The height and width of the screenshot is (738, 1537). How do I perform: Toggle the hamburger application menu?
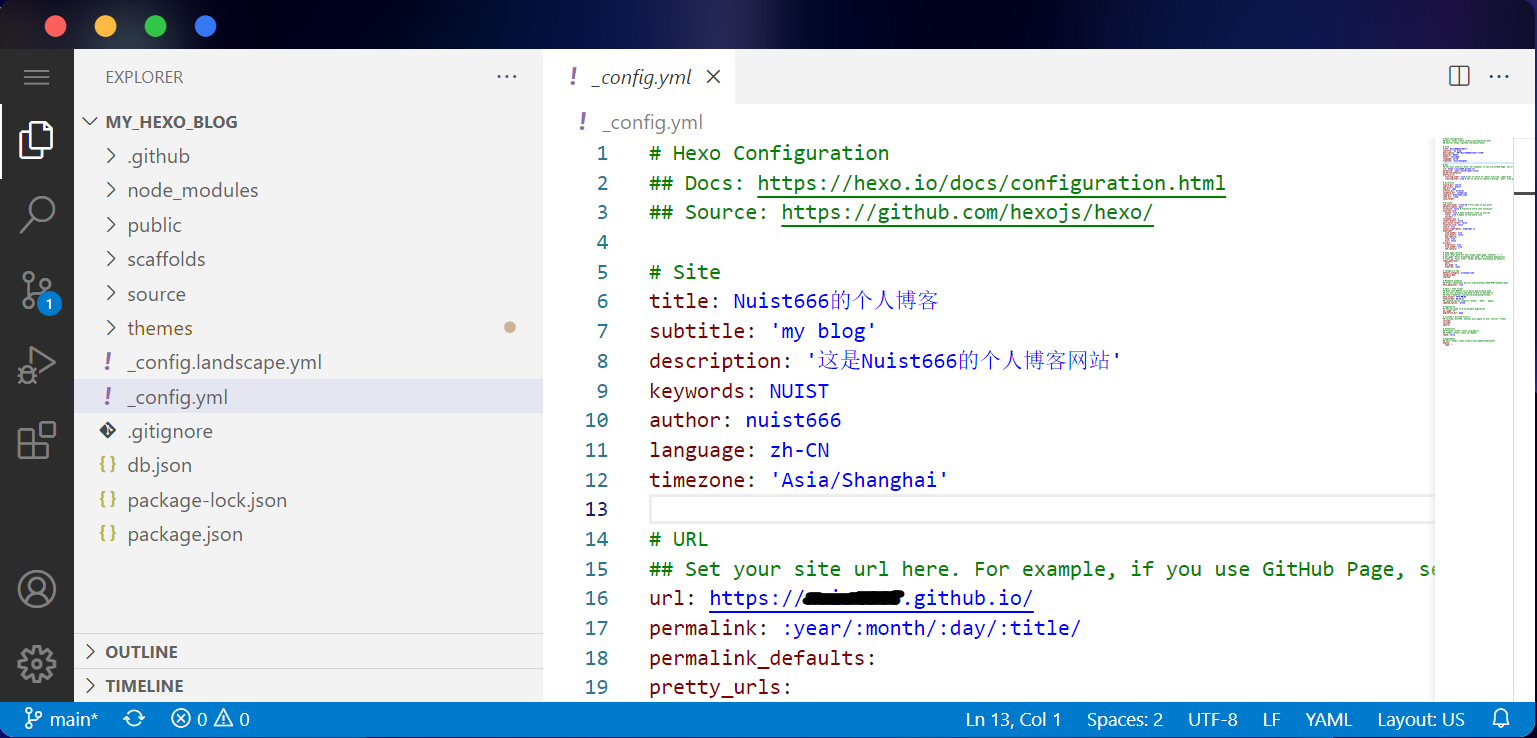[x=36, y=77]
